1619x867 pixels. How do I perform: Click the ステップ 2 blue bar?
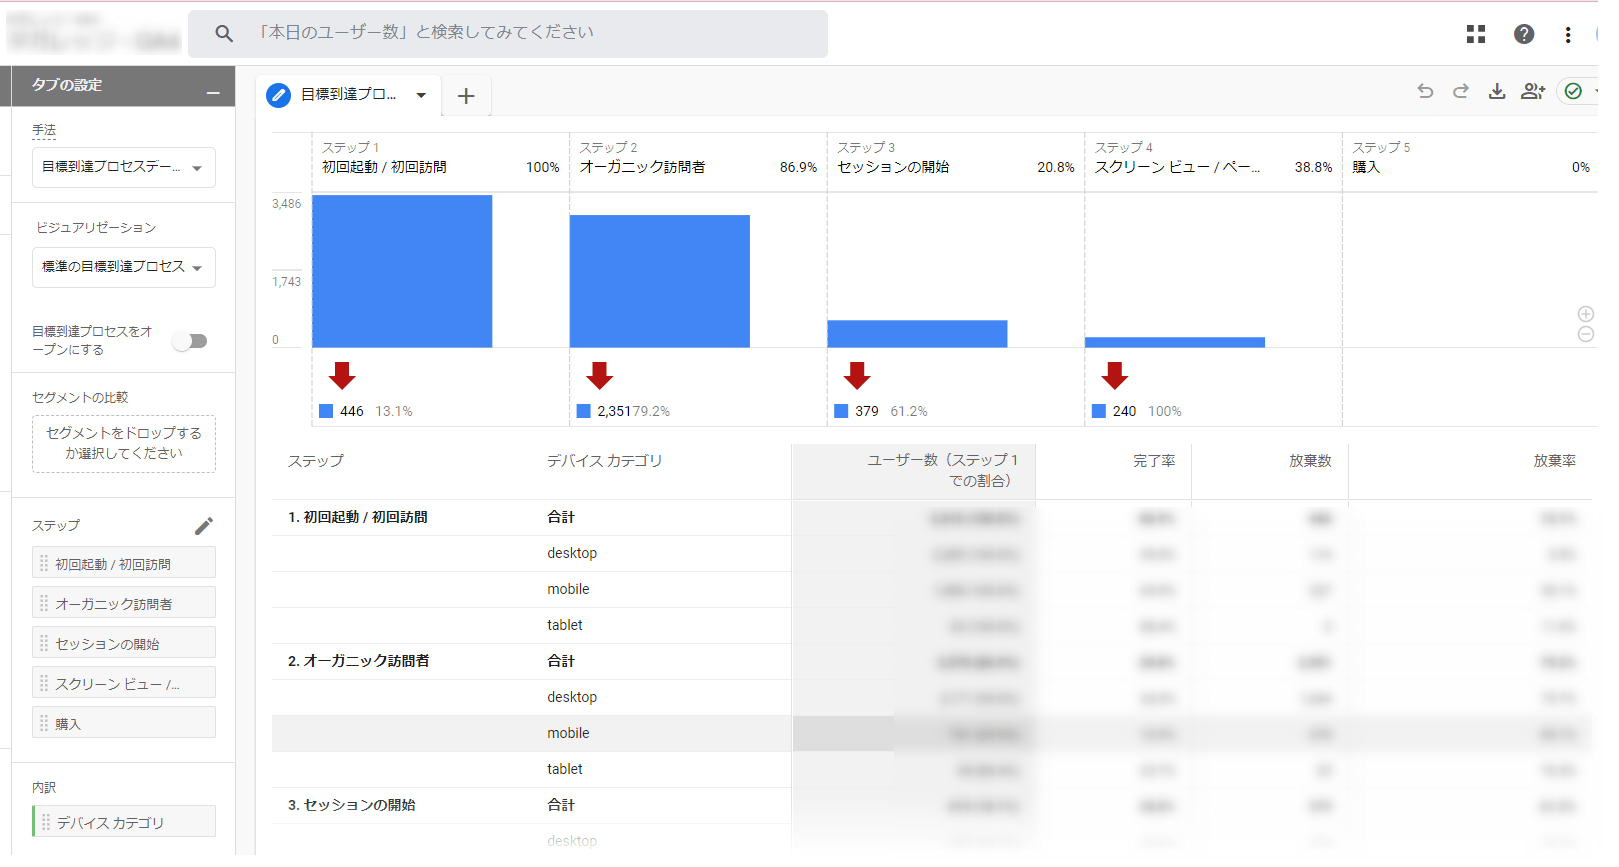point(660,281)
